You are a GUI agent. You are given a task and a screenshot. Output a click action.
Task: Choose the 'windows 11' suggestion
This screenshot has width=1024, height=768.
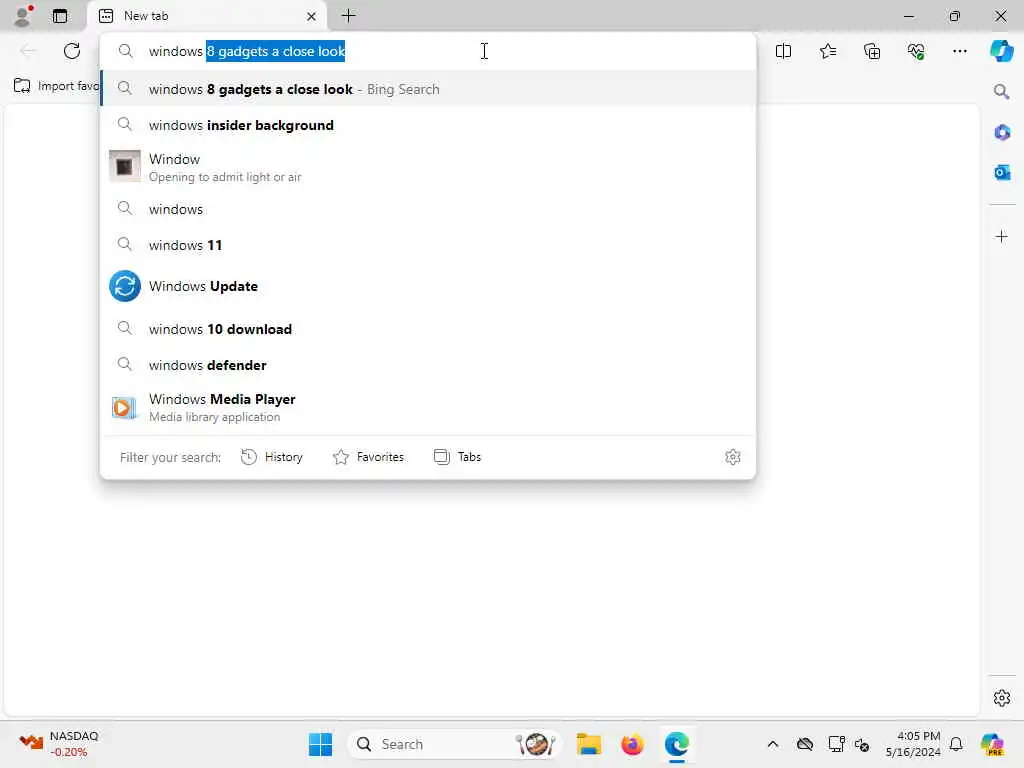coord(428,245)
